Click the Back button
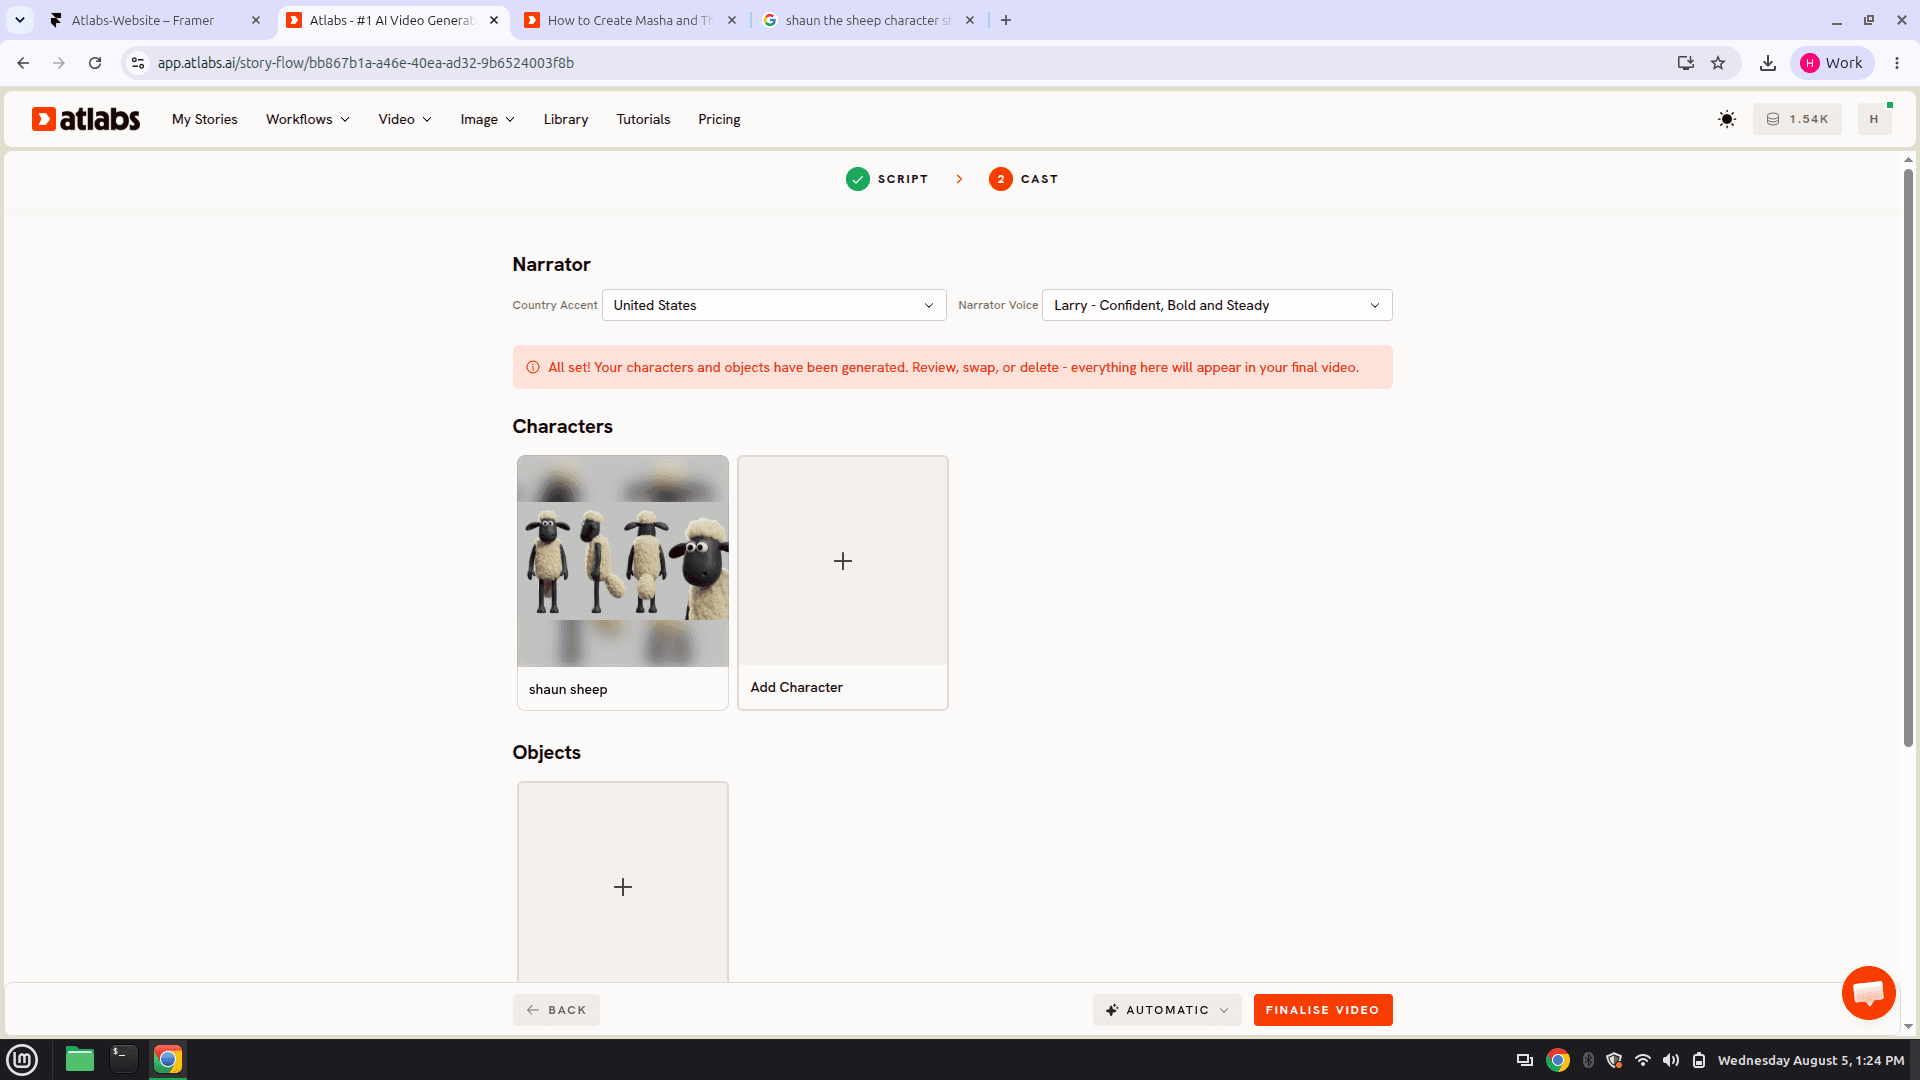 coord(556,1010)
